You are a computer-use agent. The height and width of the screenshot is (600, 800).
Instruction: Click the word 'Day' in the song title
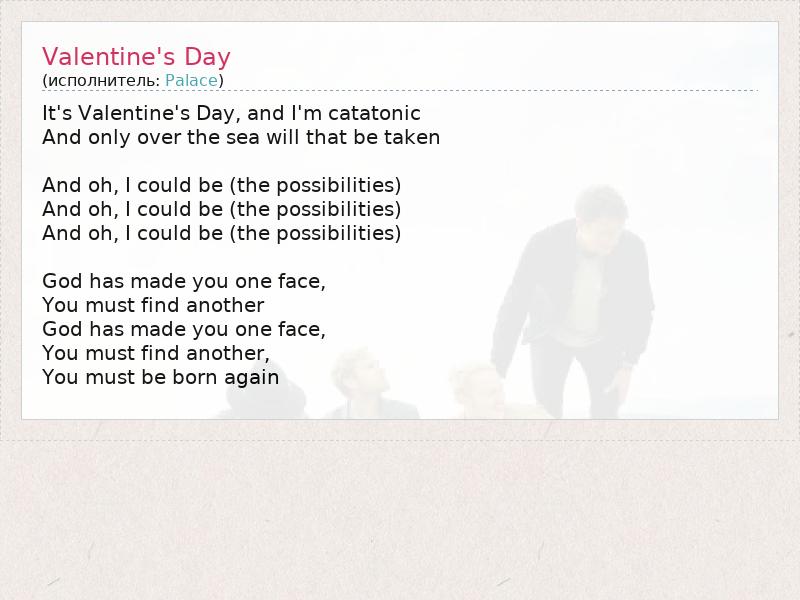click(206, 57)
